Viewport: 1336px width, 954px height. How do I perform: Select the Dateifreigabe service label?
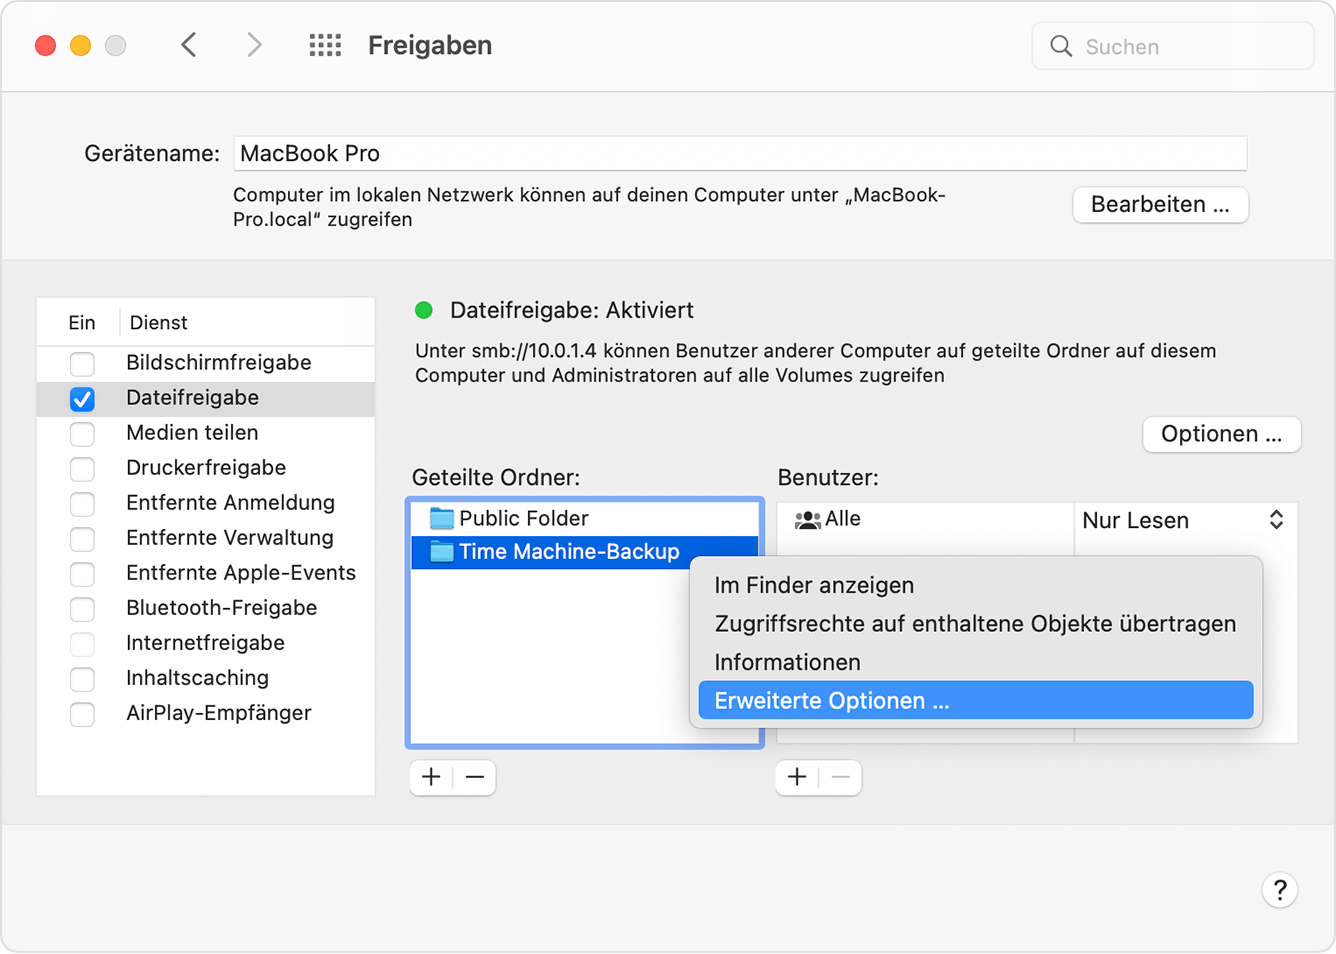(x=192, y=398)
